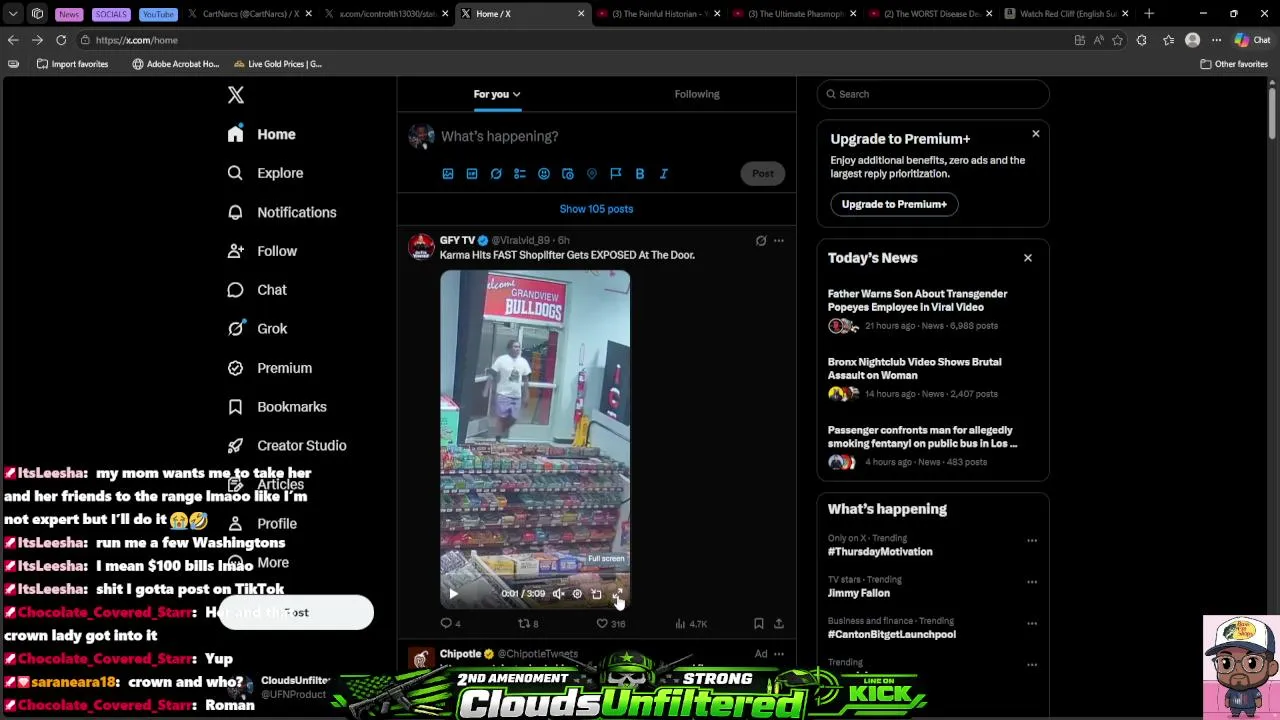Open Bronx Nightclub Video news story

932,378
